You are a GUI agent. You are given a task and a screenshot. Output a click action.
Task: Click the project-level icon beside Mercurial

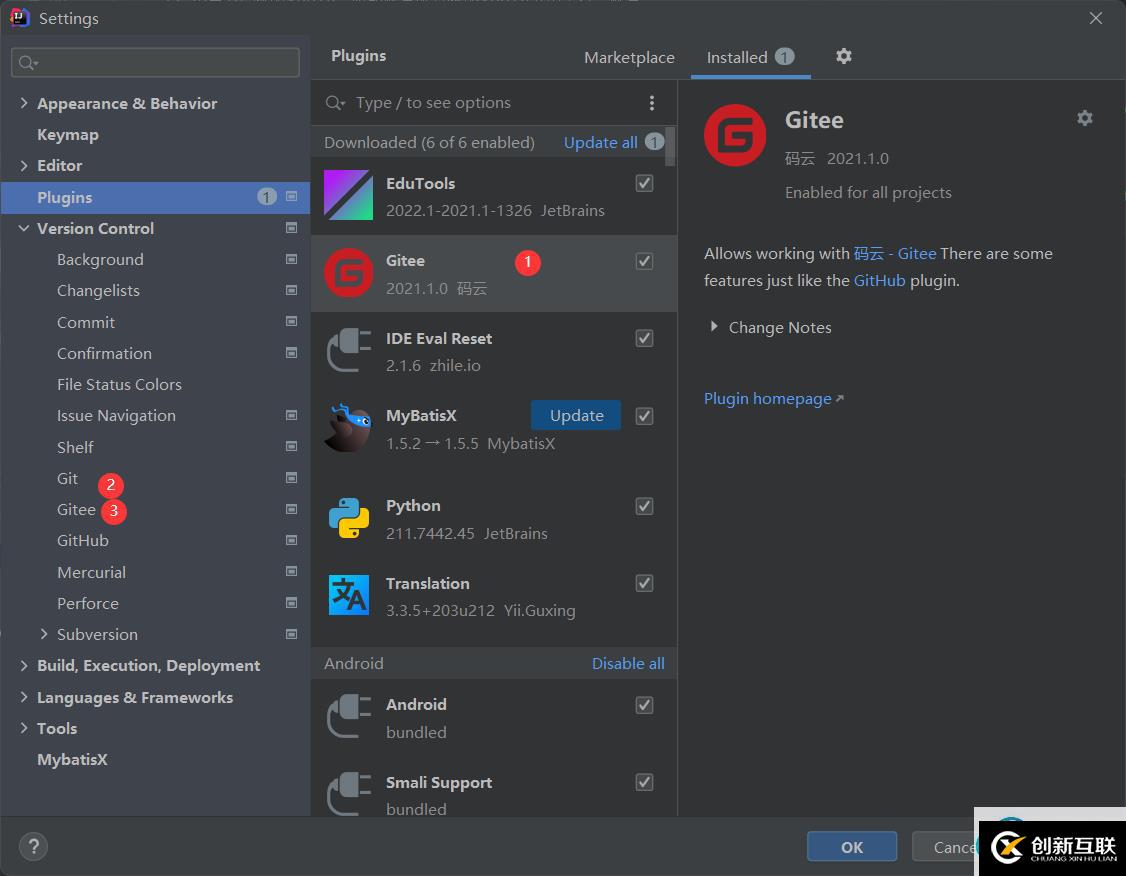tap(292, 571)
